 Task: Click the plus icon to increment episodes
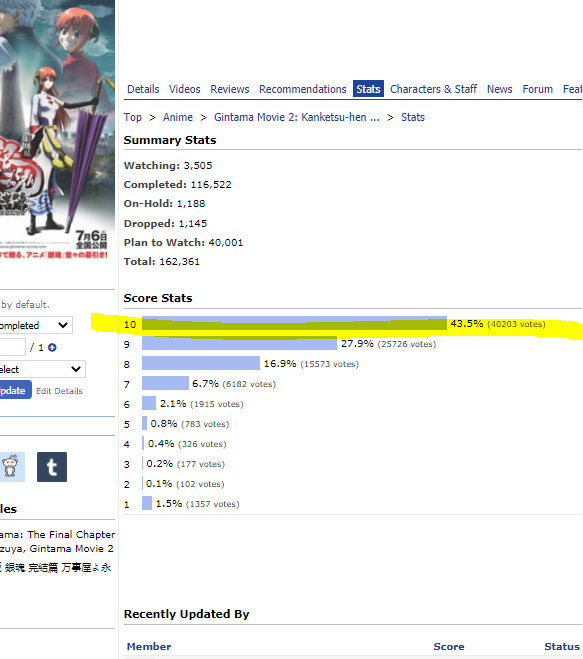[52, 348]
